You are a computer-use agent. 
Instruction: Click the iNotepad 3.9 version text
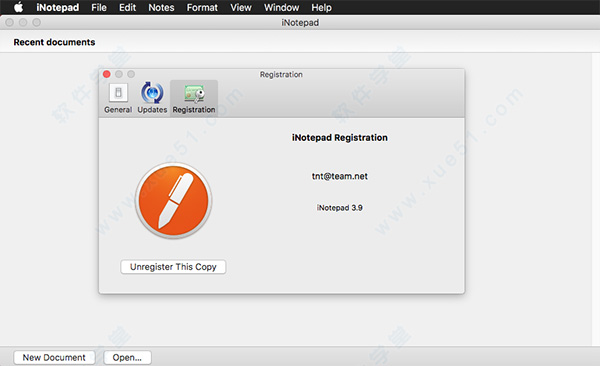pyautogui.click(x=340, y=208)
